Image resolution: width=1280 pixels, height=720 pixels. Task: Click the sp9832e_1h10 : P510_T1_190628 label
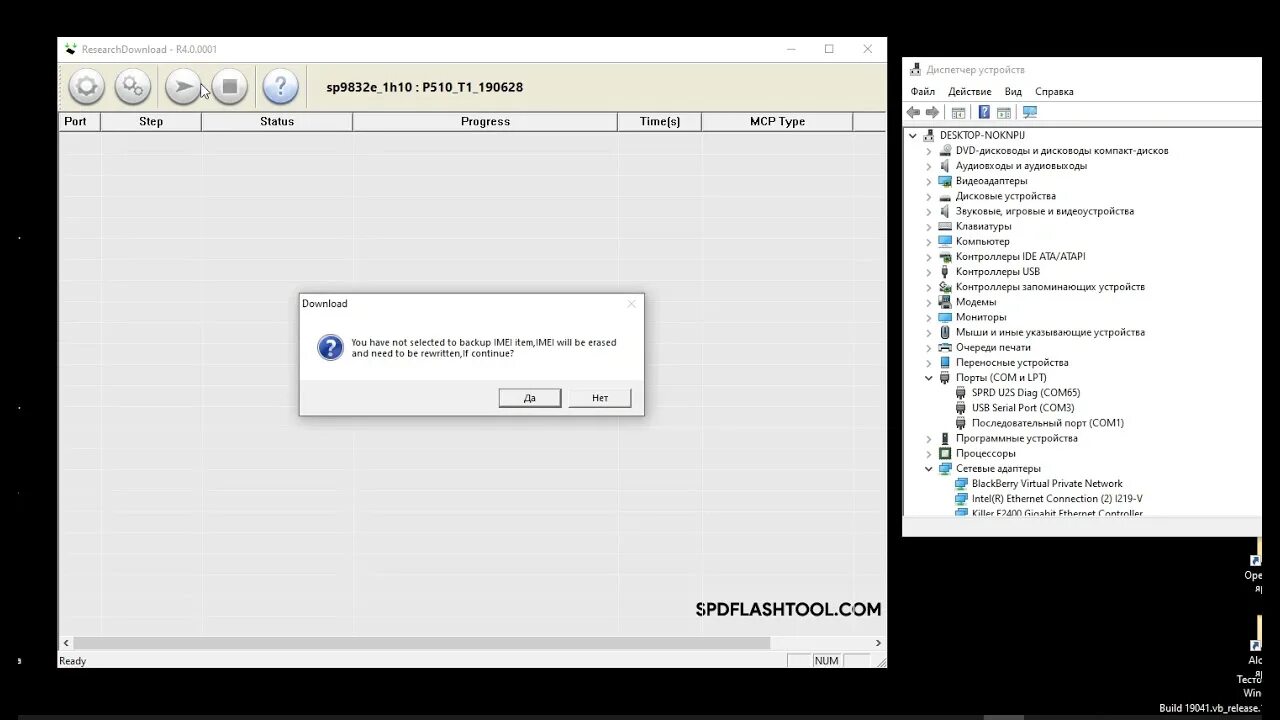[425, 87]
